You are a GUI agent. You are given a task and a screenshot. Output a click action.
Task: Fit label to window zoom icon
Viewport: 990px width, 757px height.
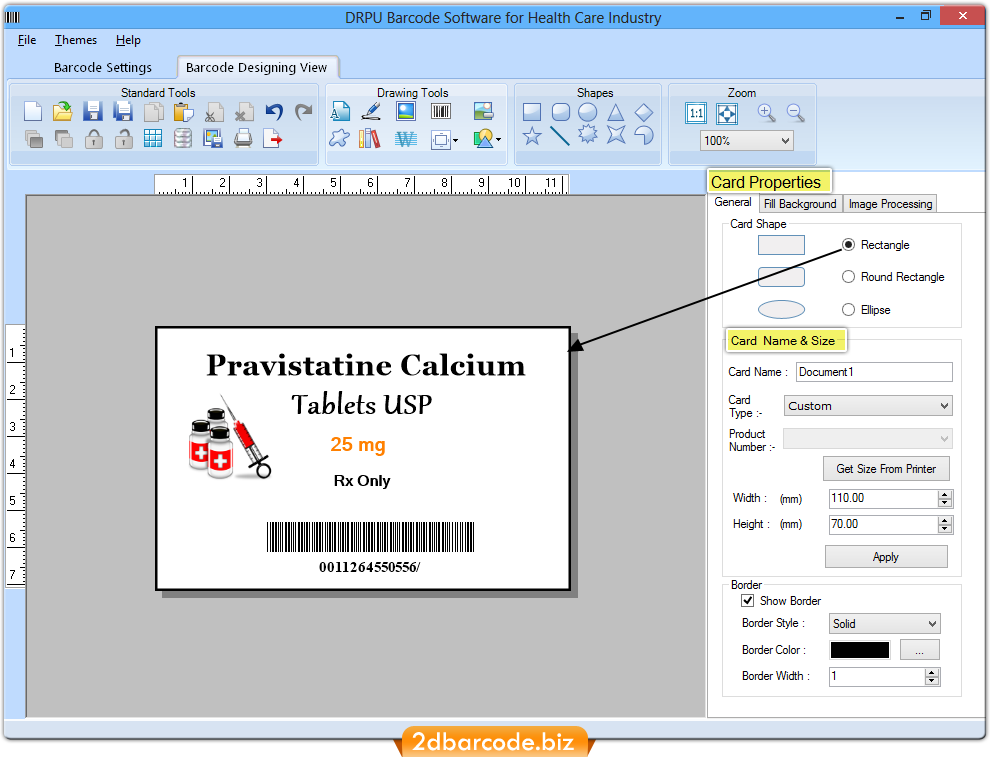[727, 114]
